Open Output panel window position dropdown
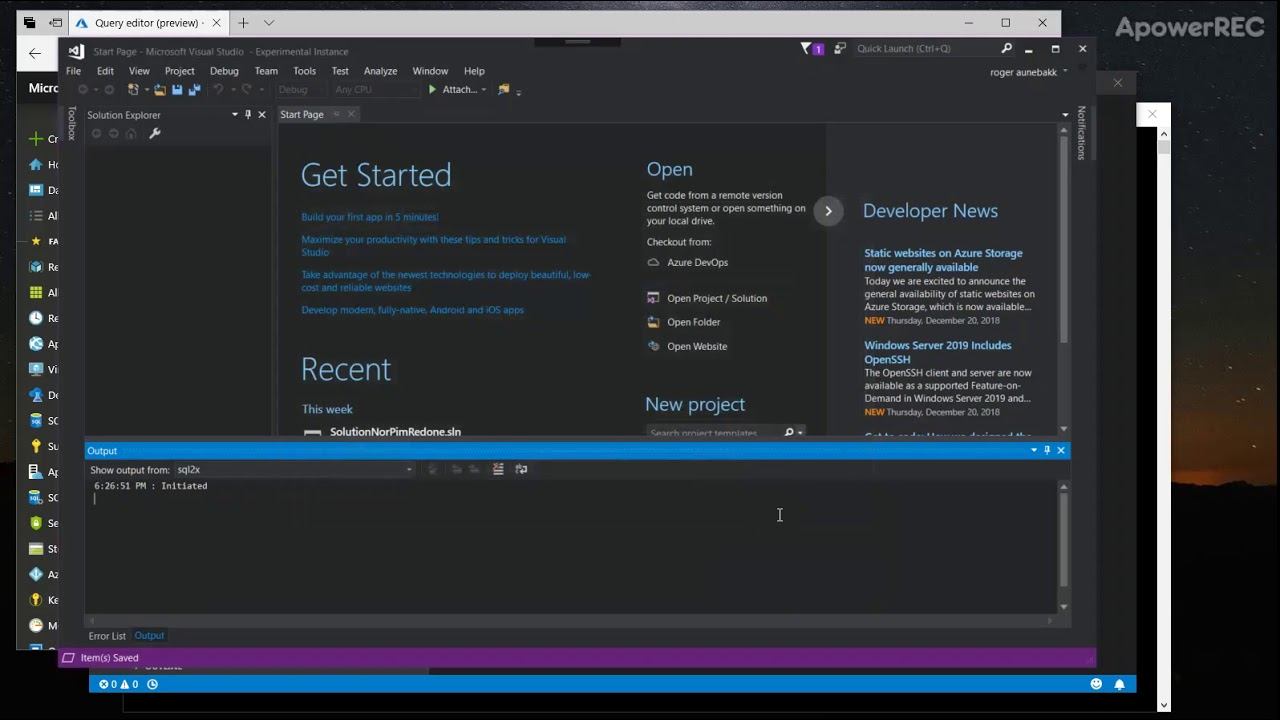 click(1034, 450)
